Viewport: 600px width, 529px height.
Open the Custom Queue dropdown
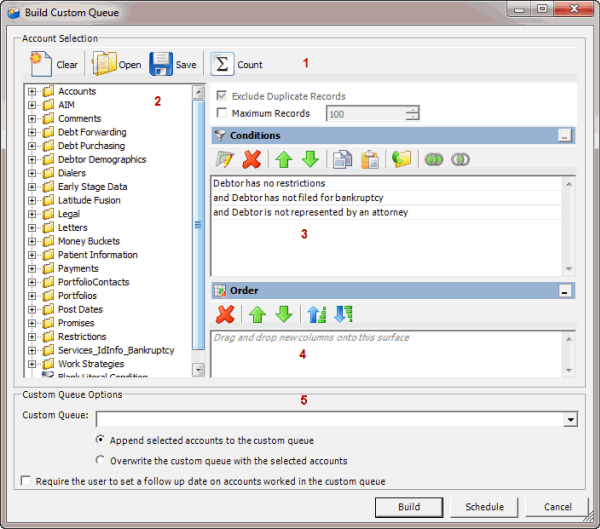tap(571, 419)
